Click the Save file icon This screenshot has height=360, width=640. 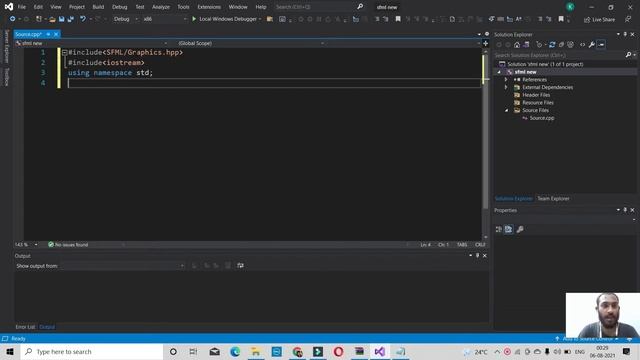tap(61, 19)
